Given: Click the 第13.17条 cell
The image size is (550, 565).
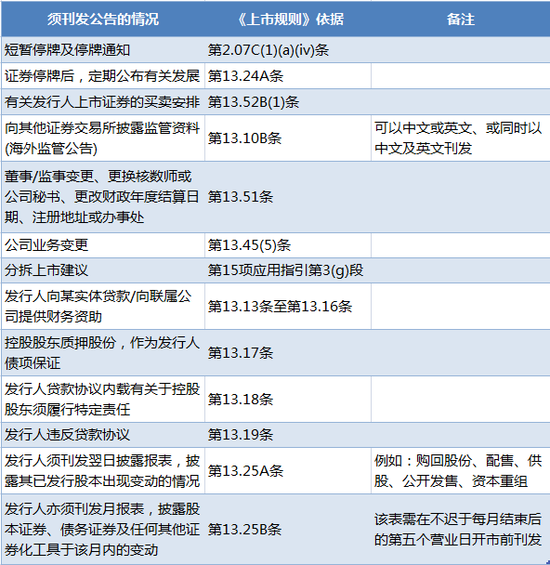Looking at the screenshot, I should coord(288,352).
